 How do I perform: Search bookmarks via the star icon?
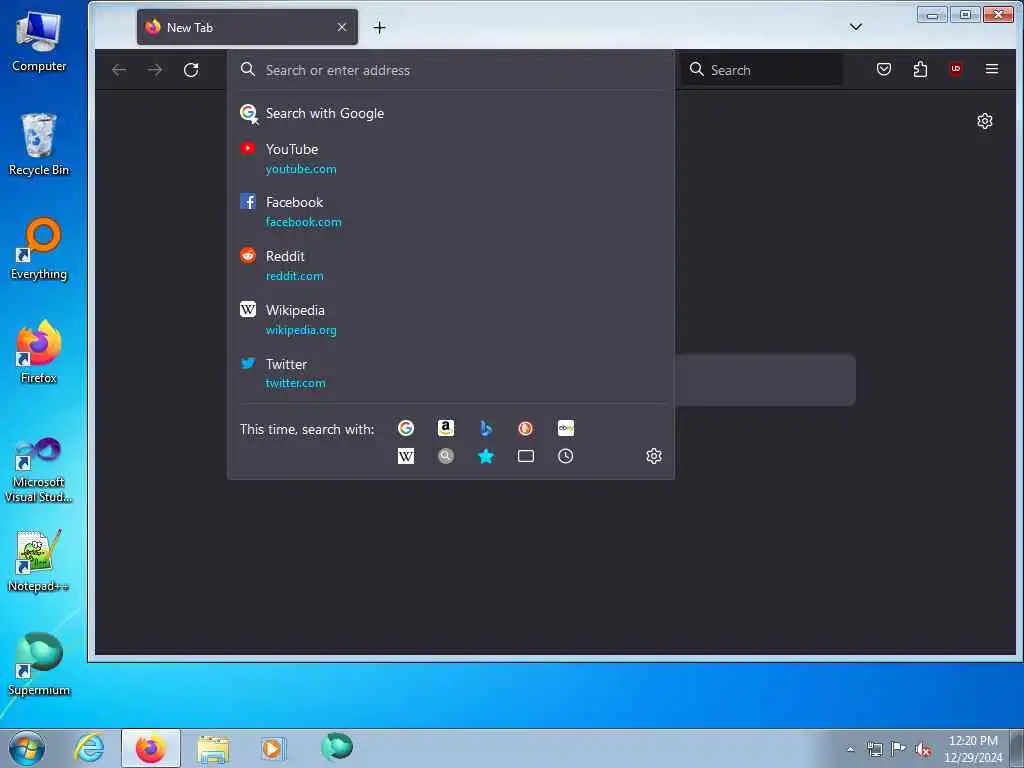click(x=486, y=456)
